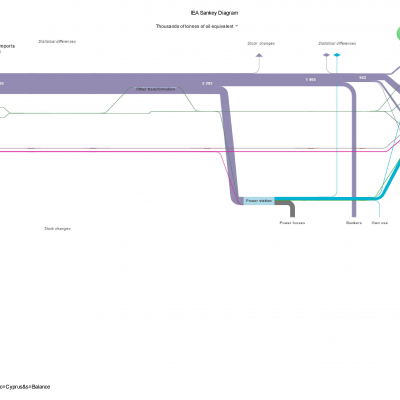Click the IEA Sankey Diagram title
This screenshot has height=400, width=400.
click(214, 13)
